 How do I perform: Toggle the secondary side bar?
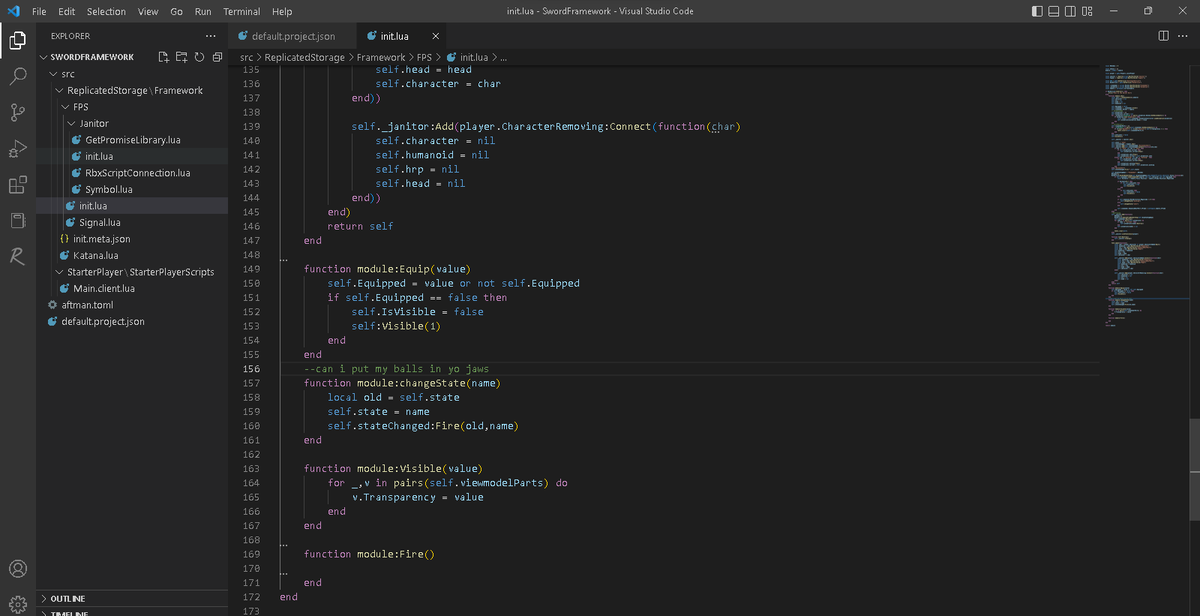coord(1070,11)
